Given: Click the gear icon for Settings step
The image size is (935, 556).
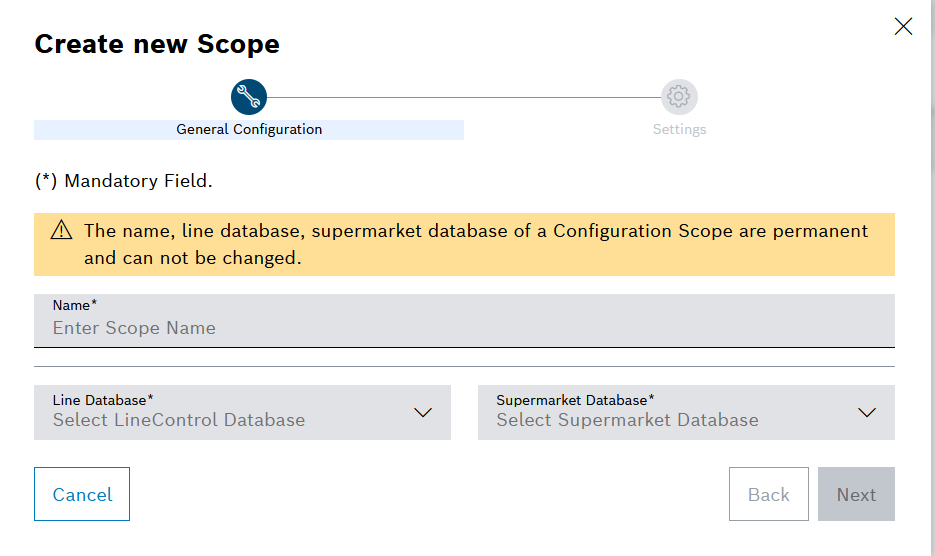Looking at the screenshot, I should pyautogui.click(x=679, y=97).
